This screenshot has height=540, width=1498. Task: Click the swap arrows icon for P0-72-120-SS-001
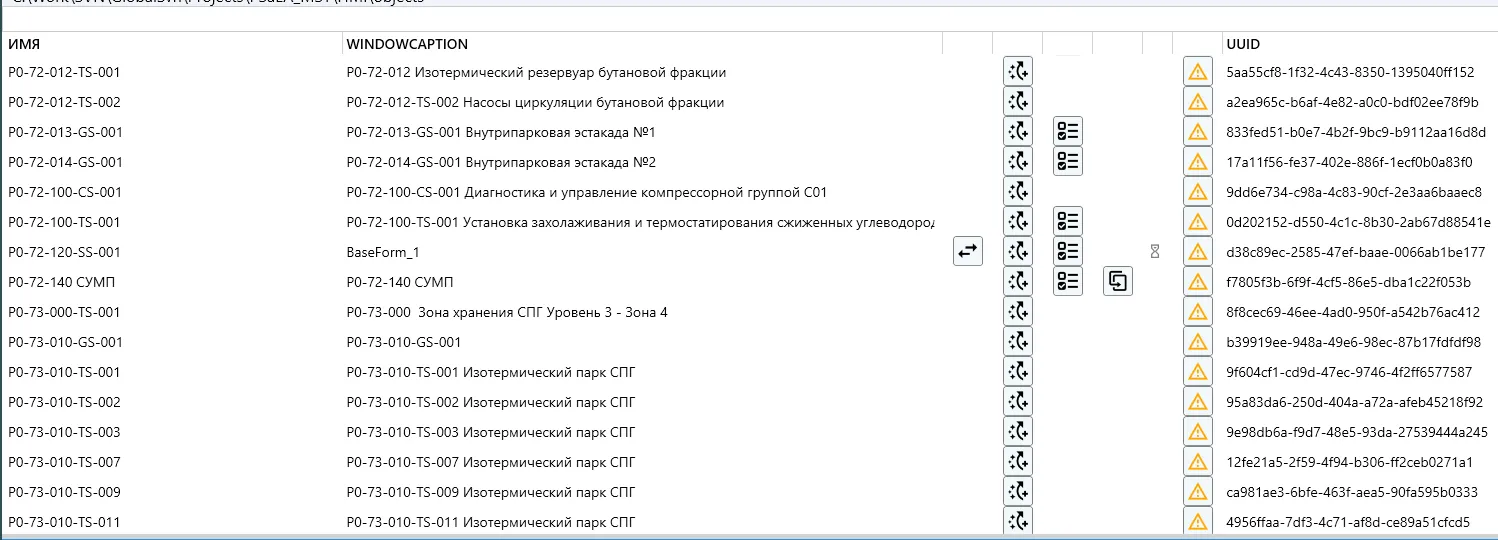tap(968, 252)
